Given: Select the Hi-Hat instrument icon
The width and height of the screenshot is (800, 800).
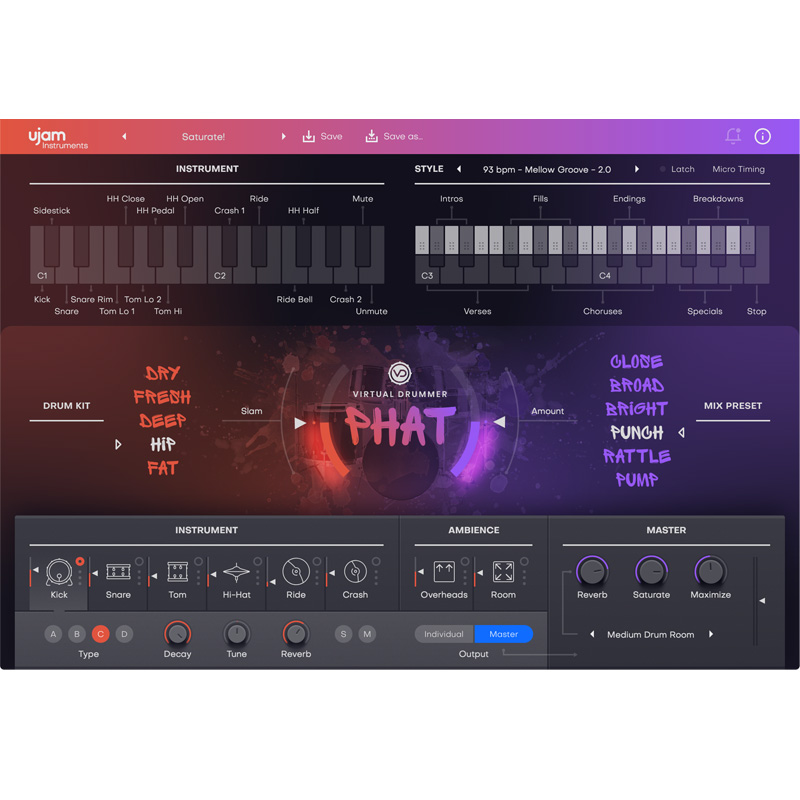Looking at the screenshot, I should [x=236, y=572].
